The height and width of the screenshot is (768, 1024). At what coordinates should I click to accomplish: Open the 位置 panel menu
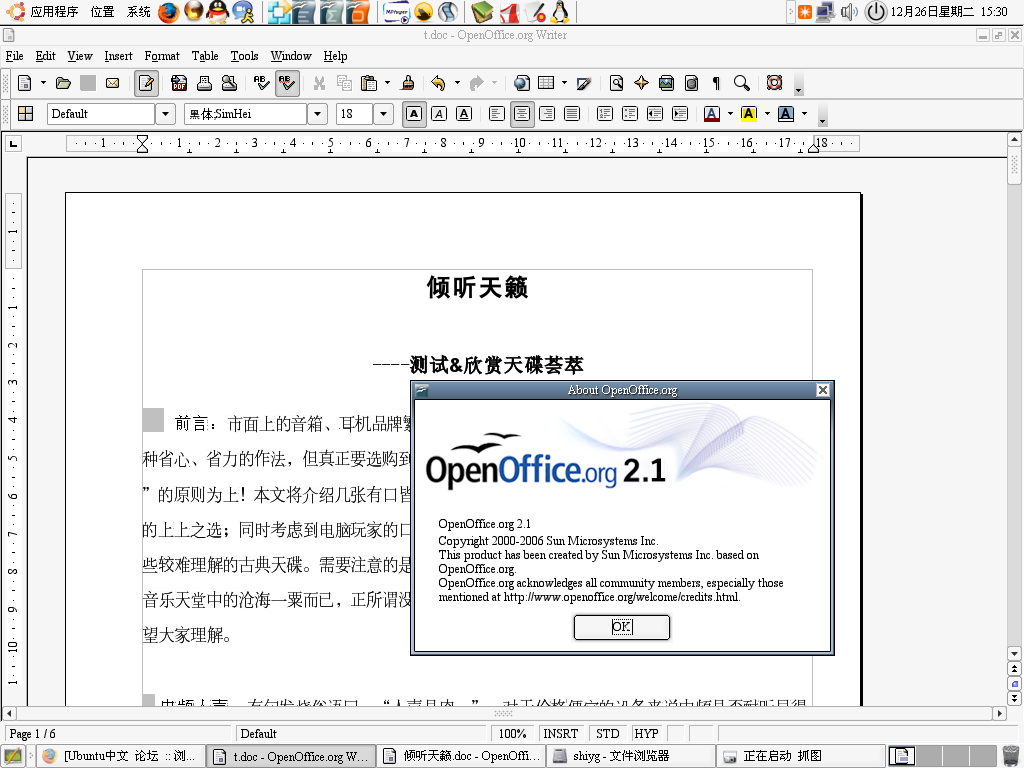click(x=103, y=12)
